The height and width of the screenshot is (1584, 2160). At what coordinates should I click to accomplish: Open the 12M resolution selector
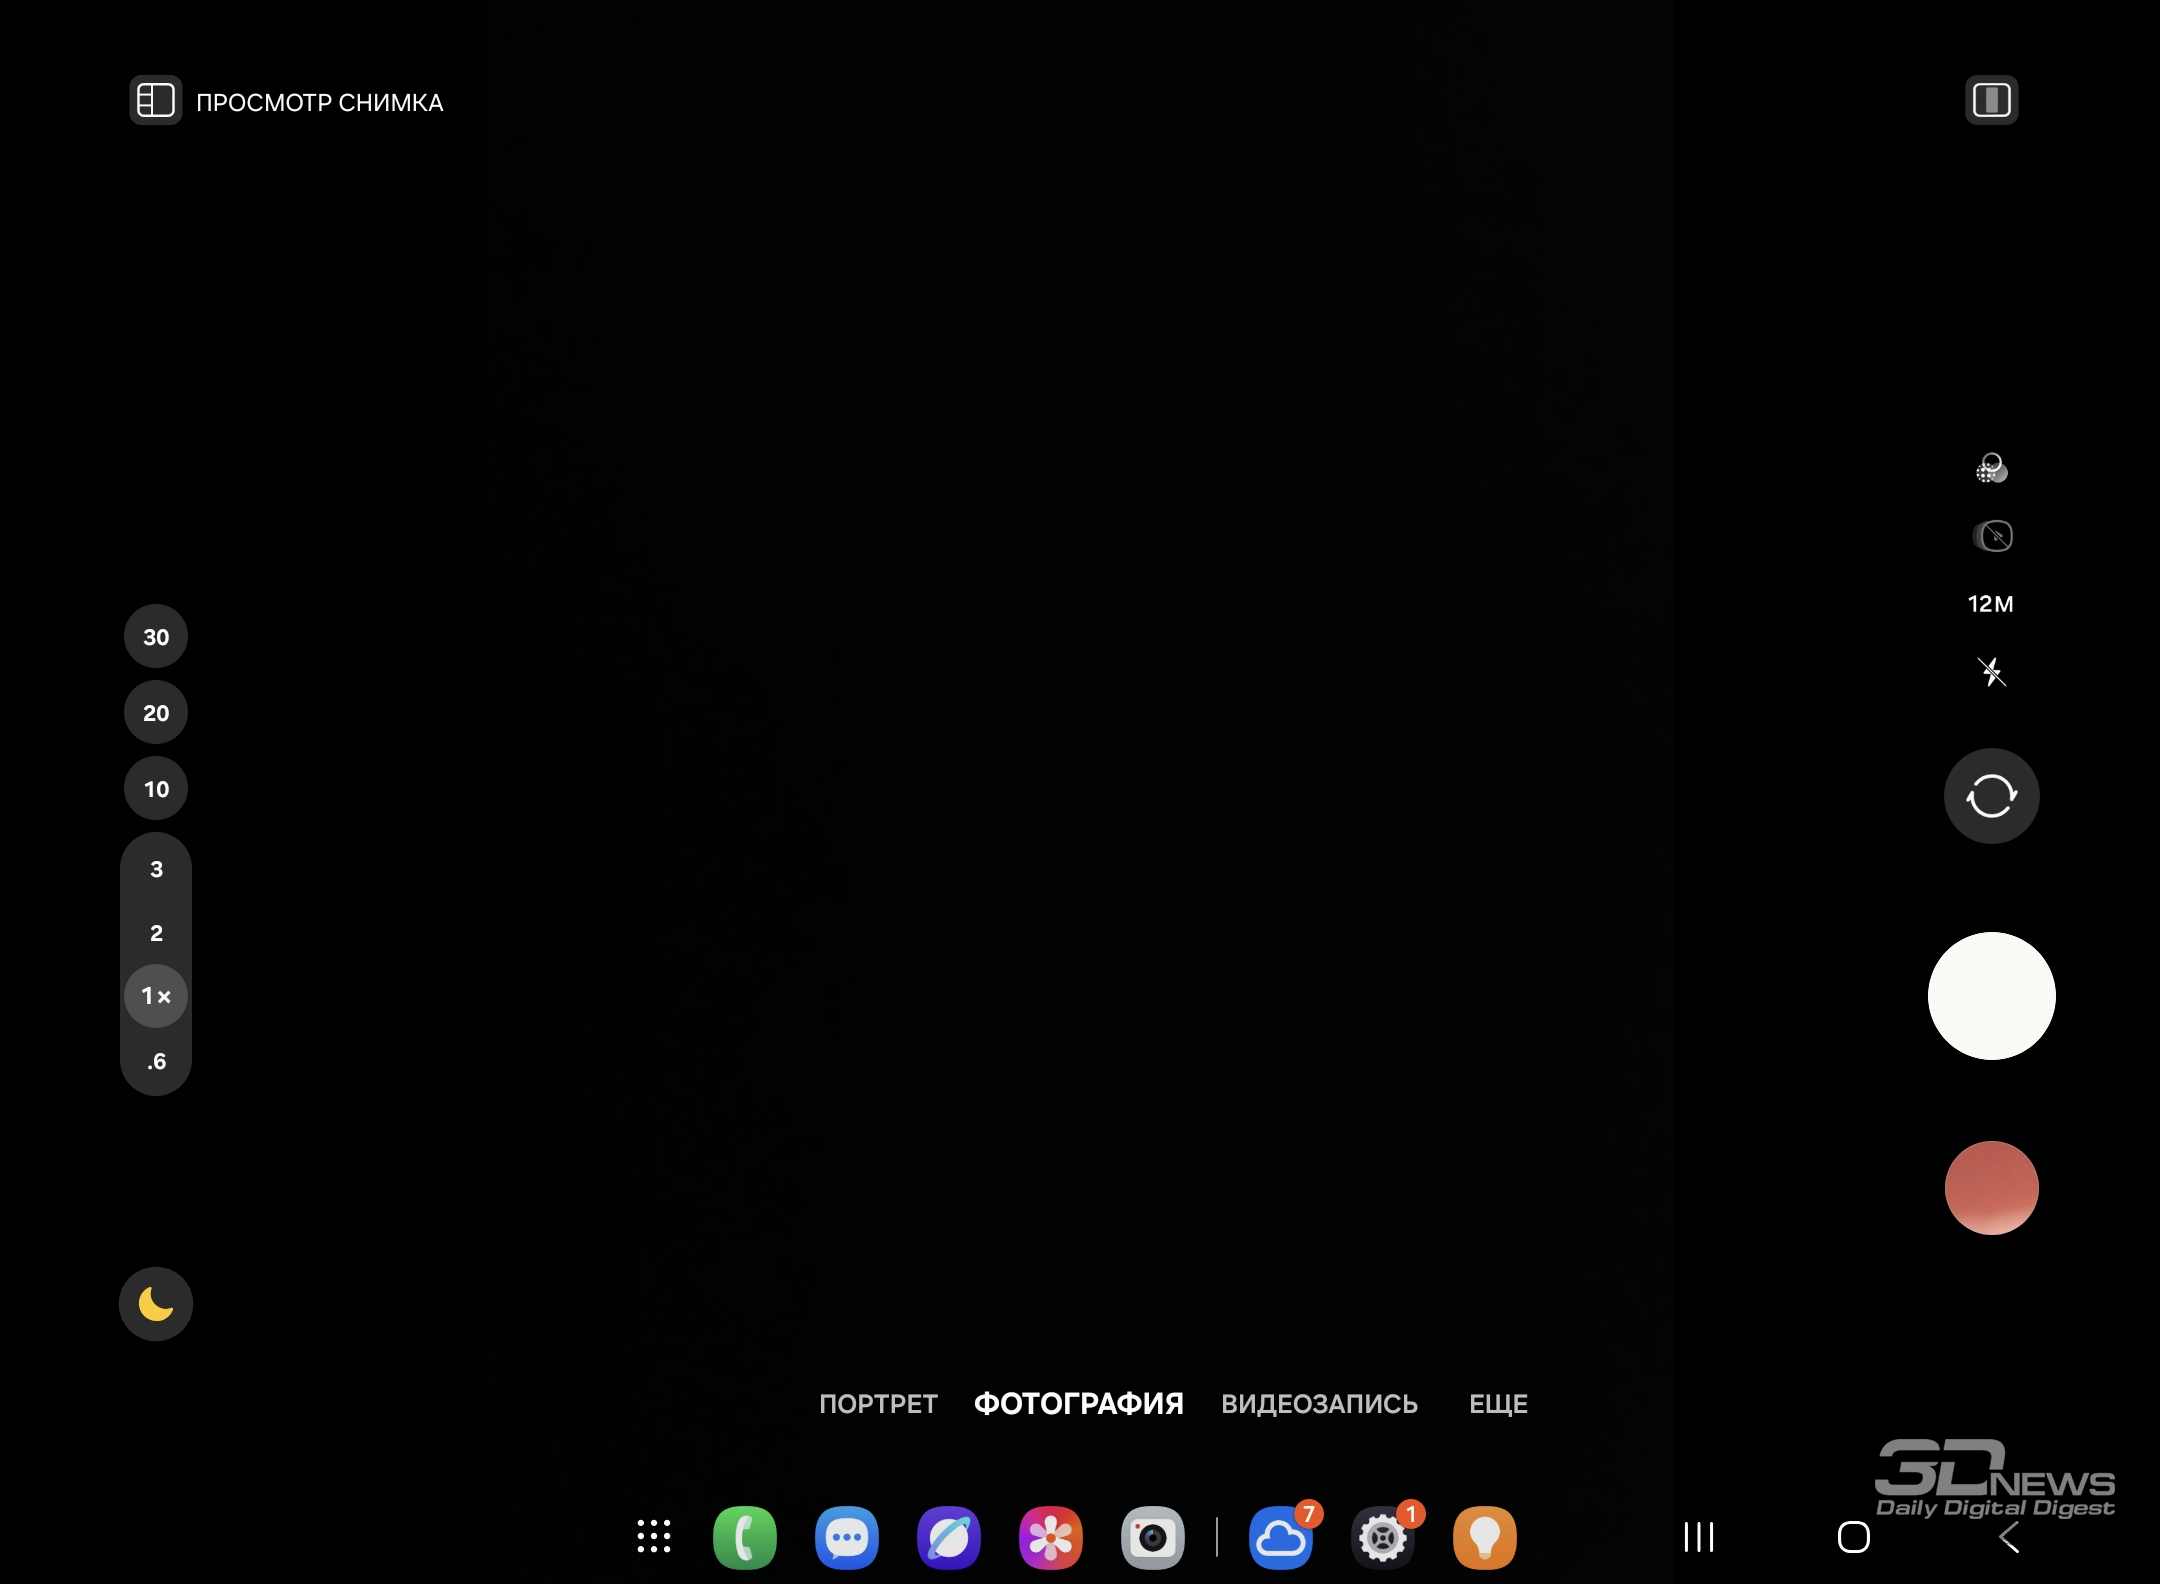point(1990,604)
